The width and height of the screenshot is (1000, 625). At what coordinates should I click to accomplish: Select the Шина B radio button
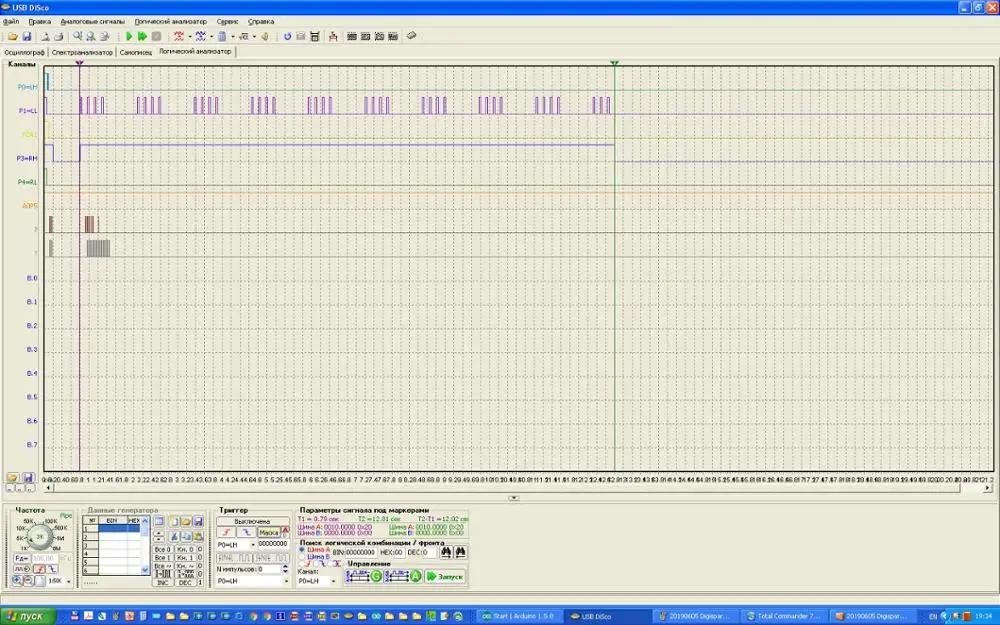pos(303,555)
